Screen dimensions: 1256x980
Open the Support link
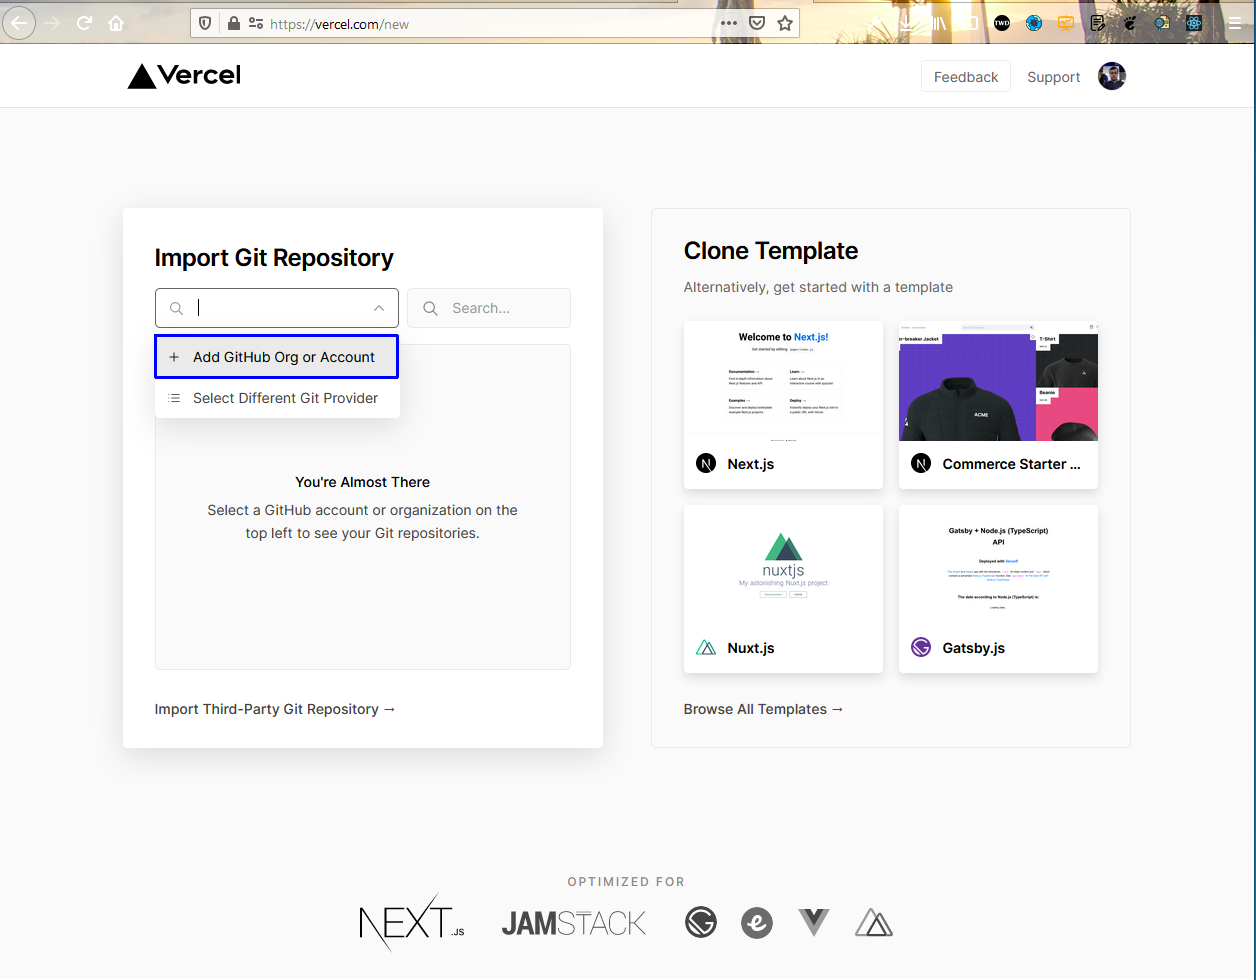point(1054,77)
